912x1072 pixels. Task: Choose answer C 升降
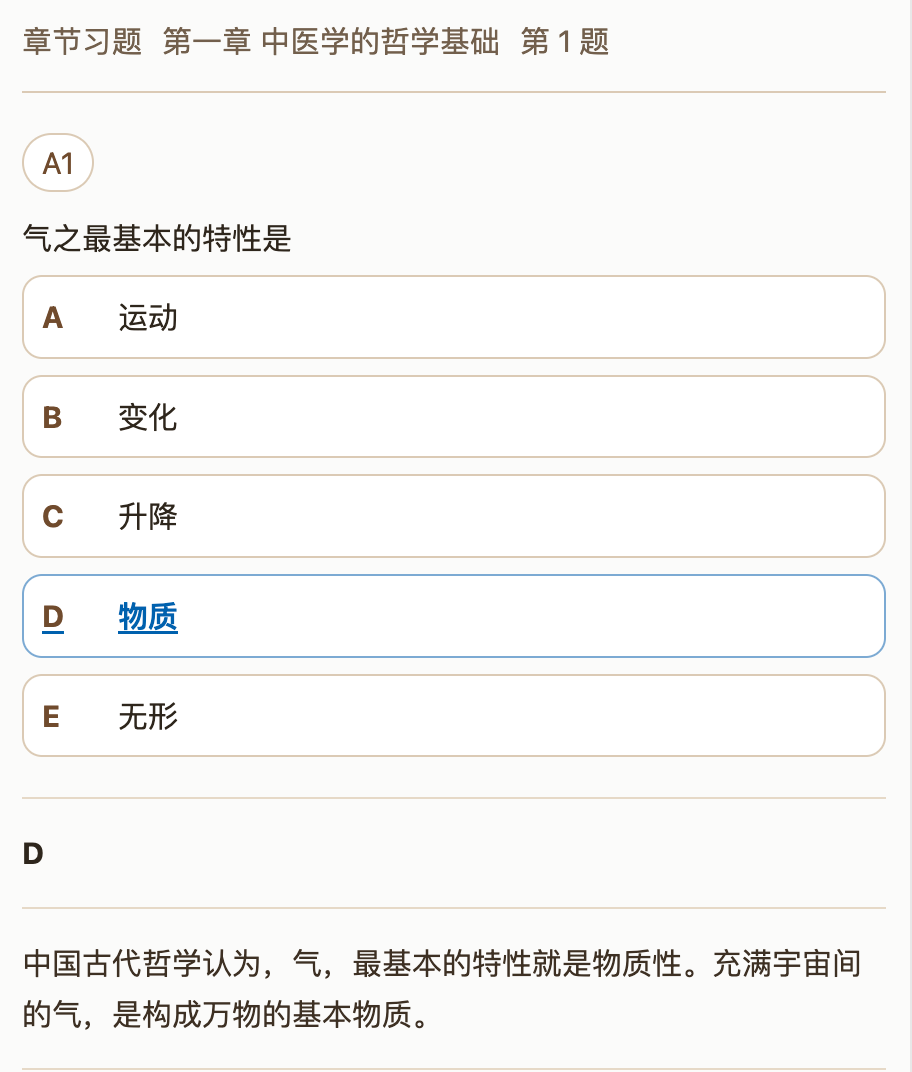coord(454,516)
